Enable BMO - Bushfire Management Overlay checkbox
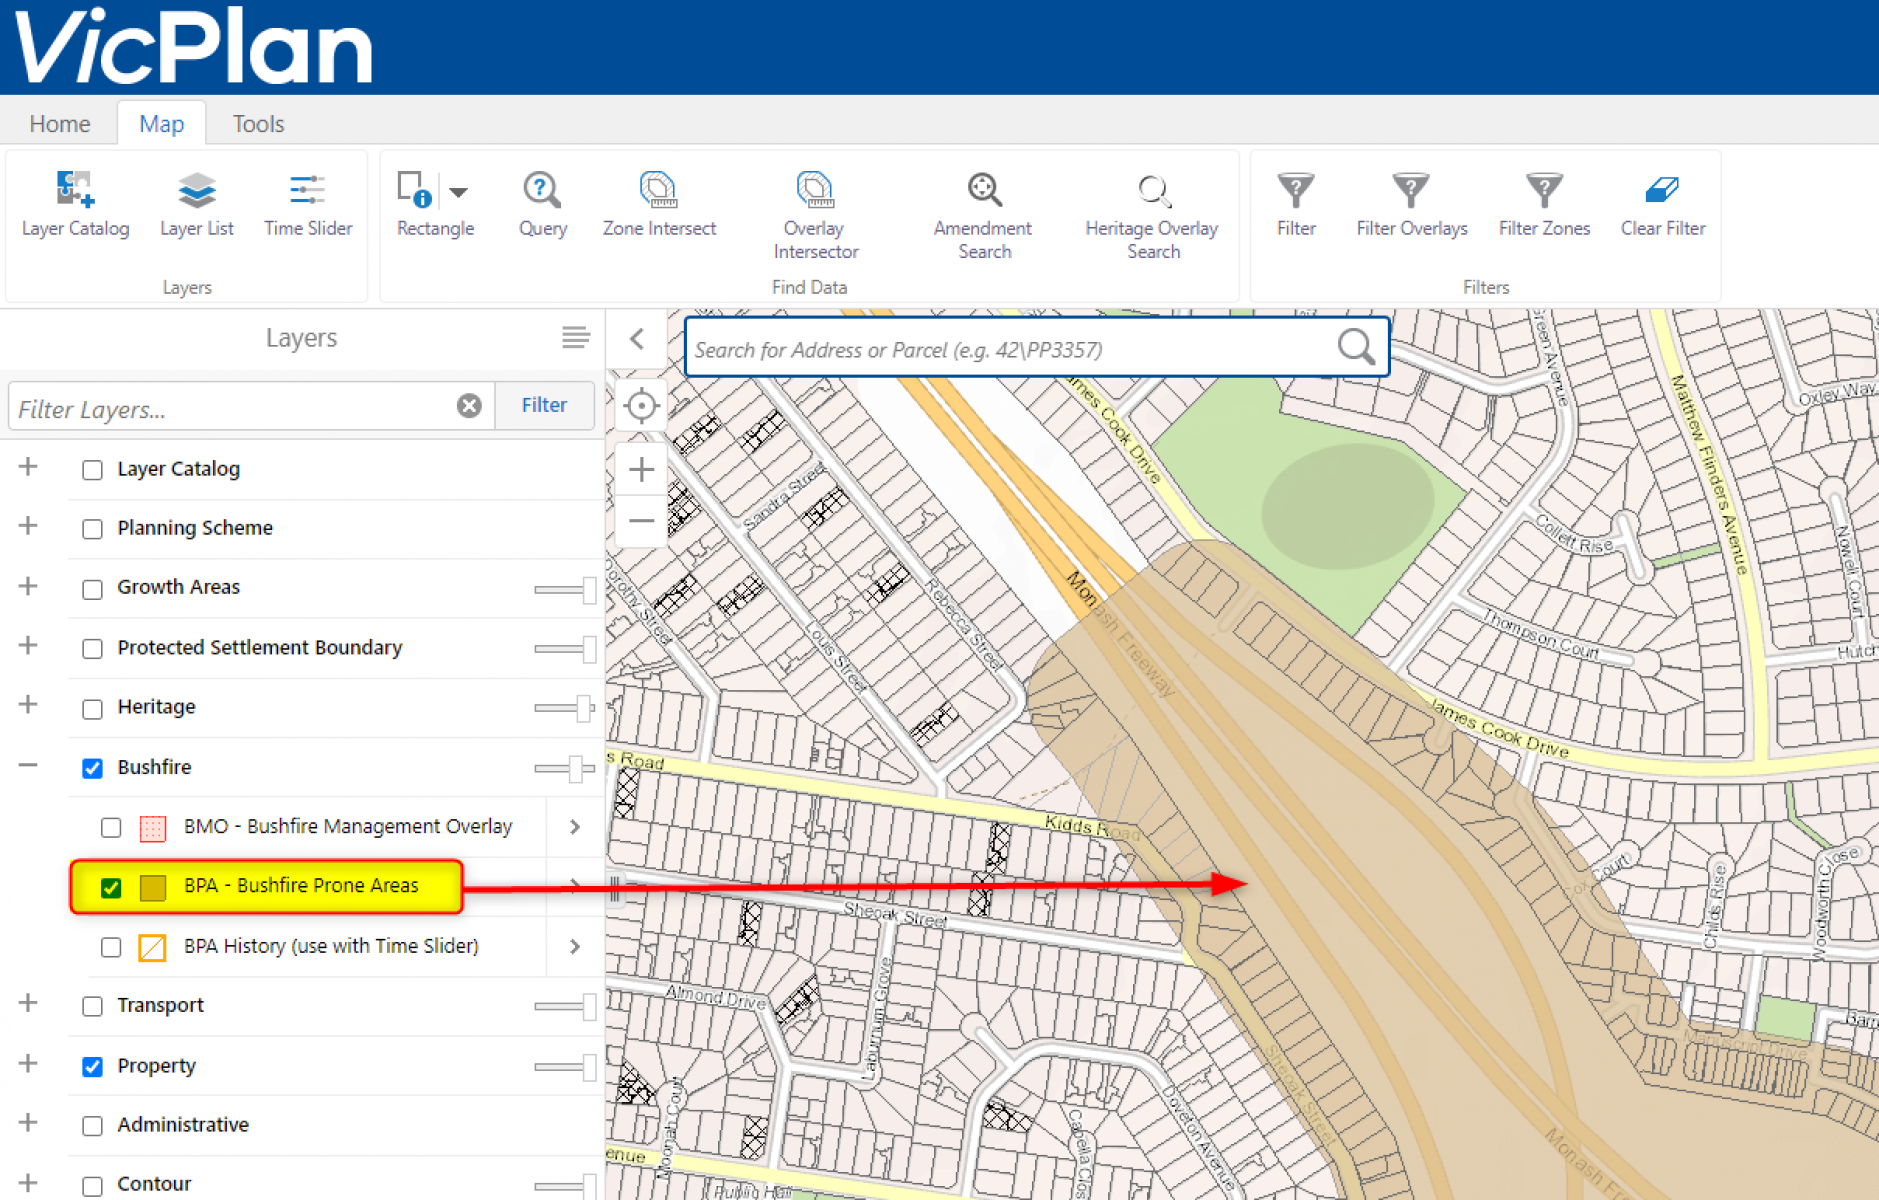 111,828
